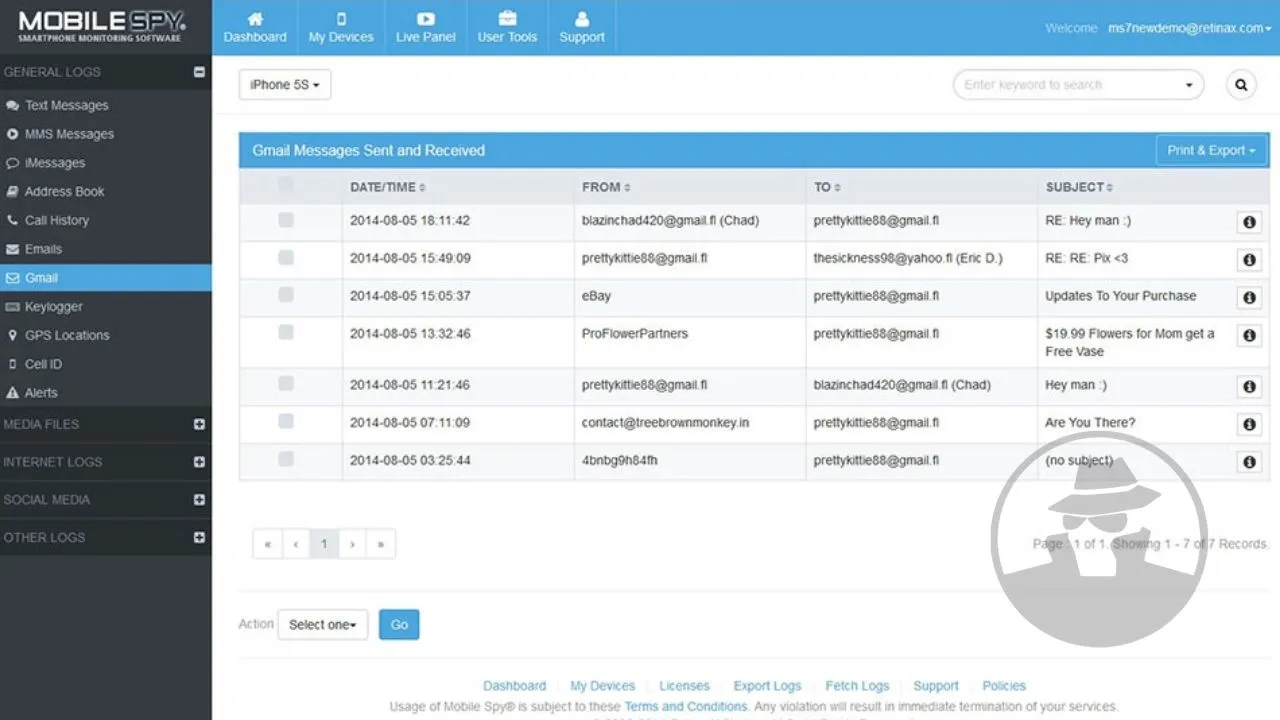Viewport: 1280px width, 720px height.
Task: Open user account dropdown ms7newdemo@retinax.com
Action: 1189,28
